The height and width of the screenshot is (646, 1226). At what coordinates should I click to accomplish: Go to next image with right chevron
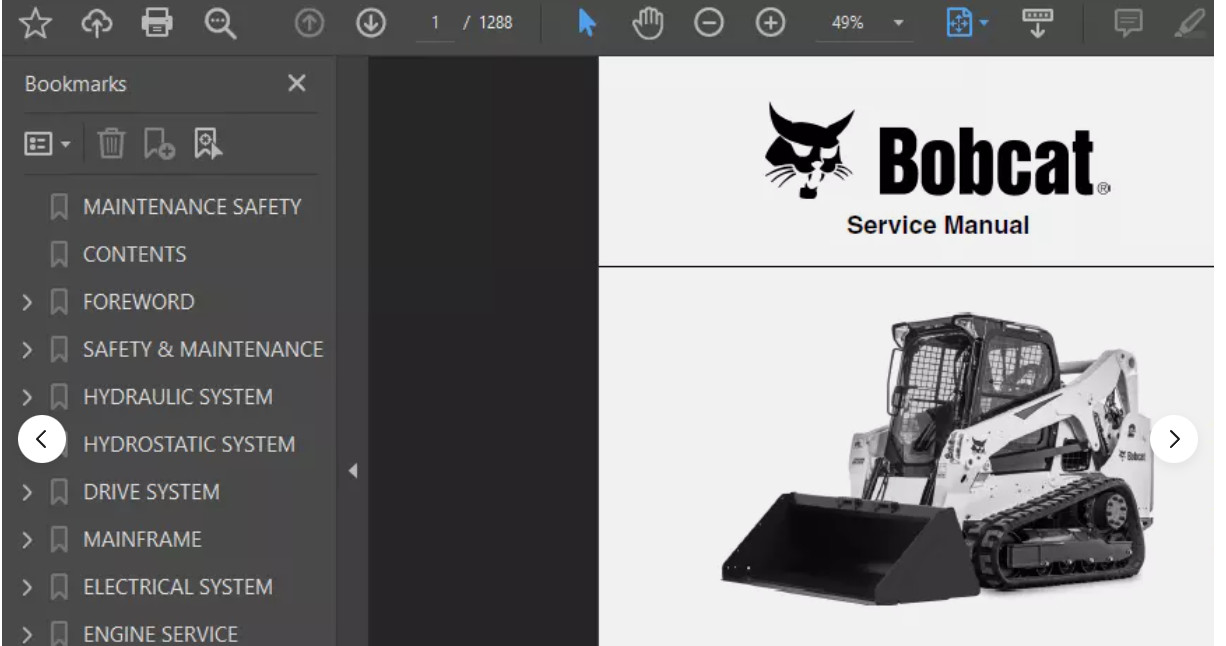[1174, 439]
